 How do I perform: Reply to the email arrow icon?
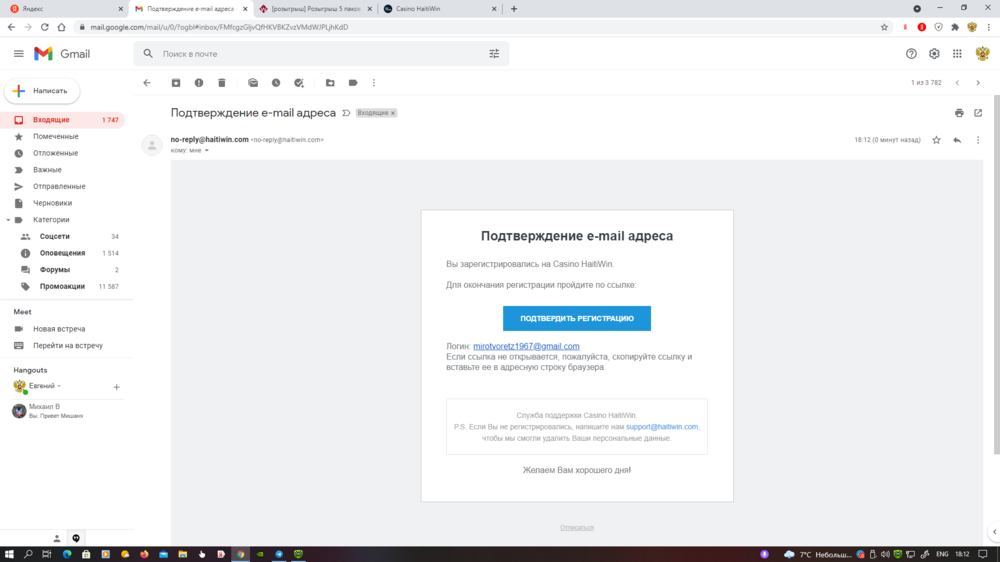957,140
